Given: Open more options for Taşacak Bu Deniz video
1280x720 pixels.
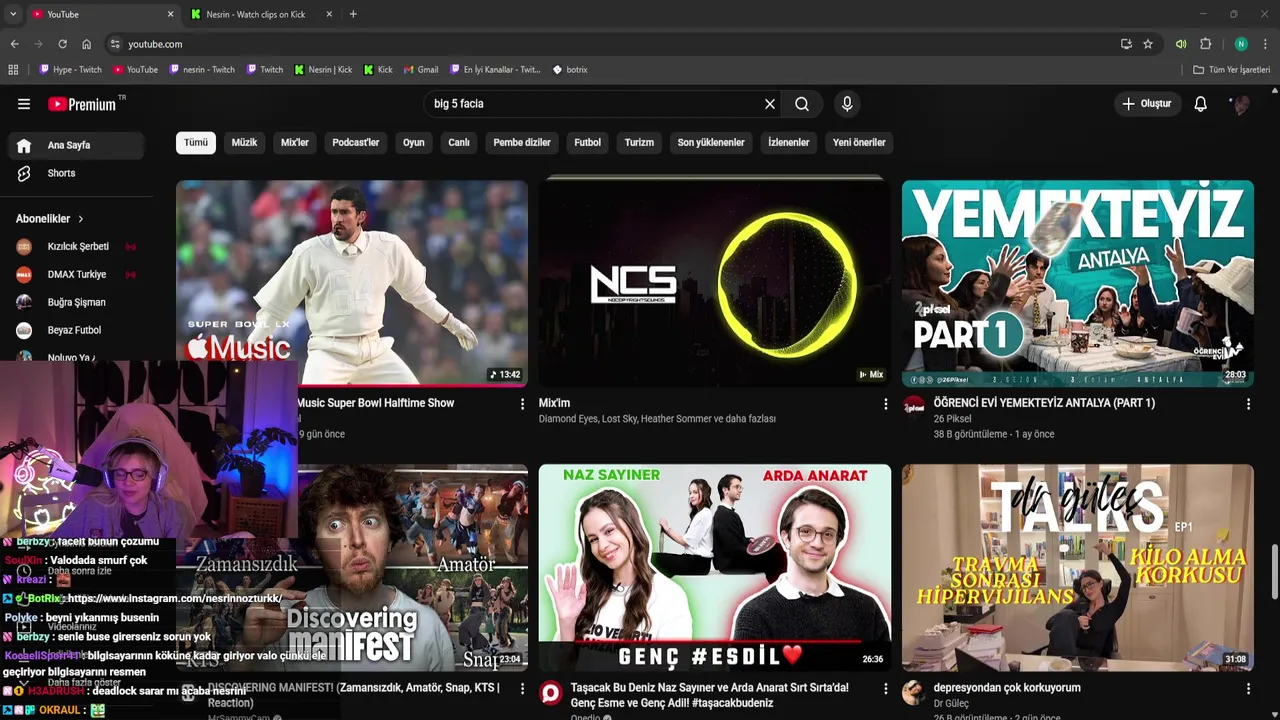Looking at the screenshot, I should coord(885,688).
